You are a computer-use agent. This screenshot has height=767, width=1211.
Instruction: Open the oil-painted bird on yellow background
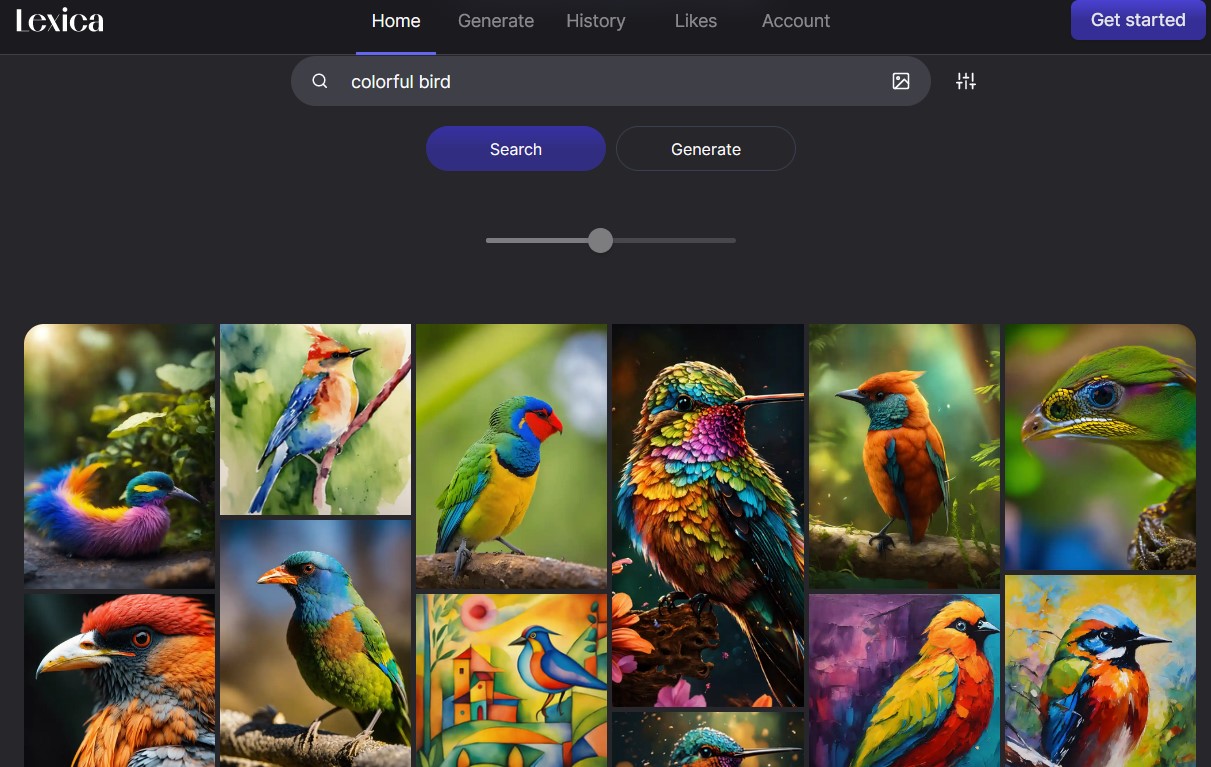1100,671
